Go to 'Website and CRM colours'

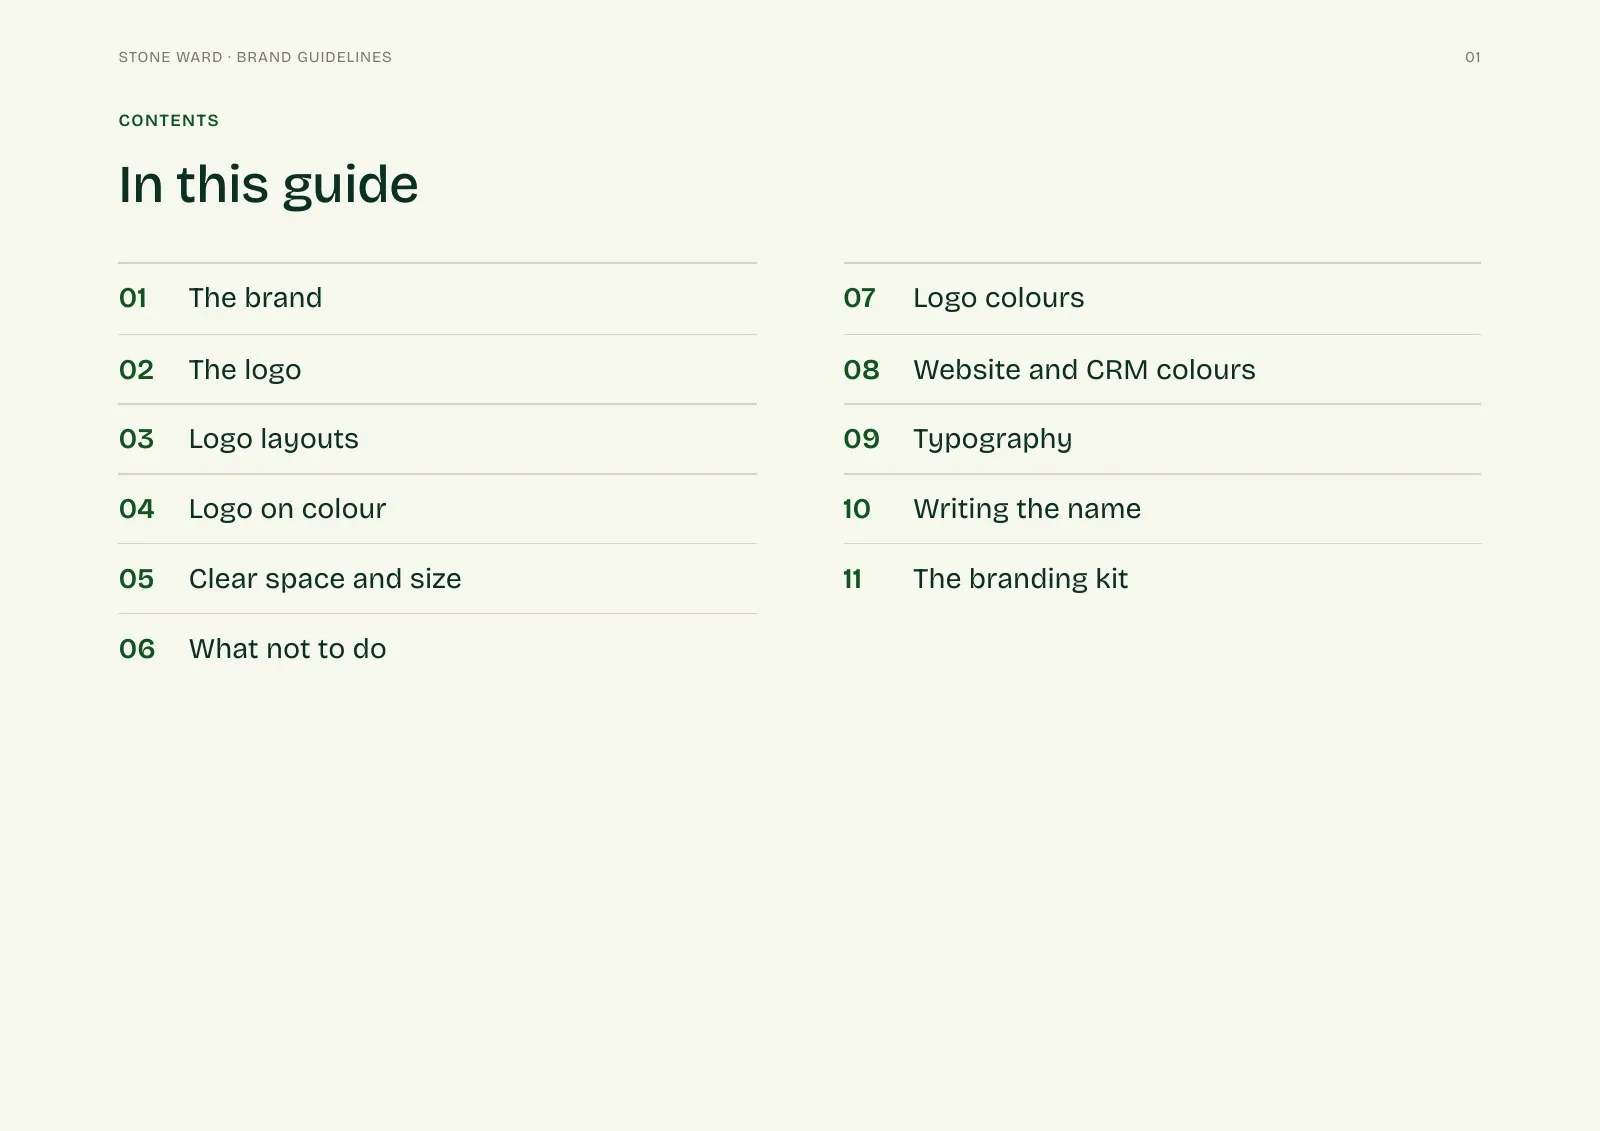point(1162,369)
